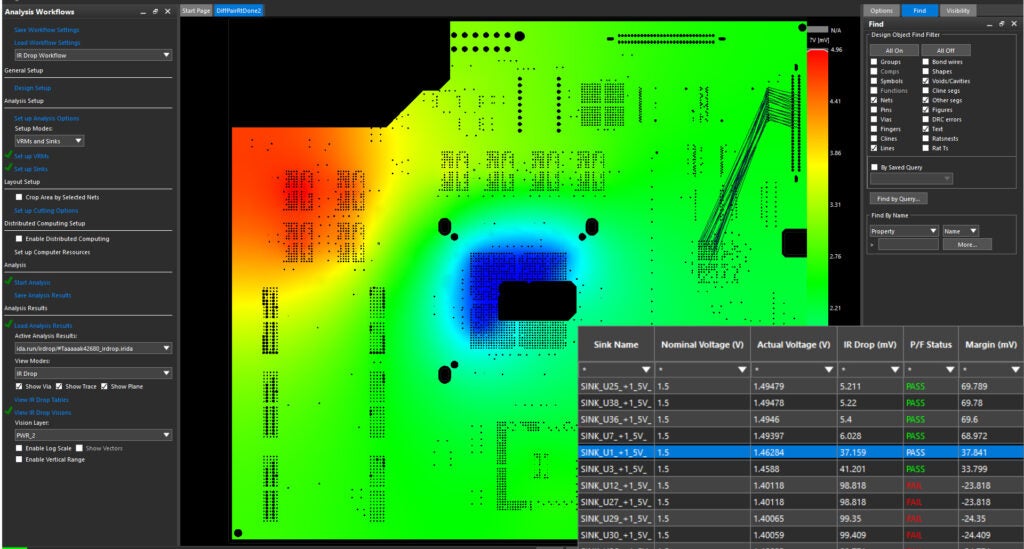This screenshot has width=1024, height=549.
Task: Expand the IR Drop Workflow dropdown
Action: (x=166, y=55)
